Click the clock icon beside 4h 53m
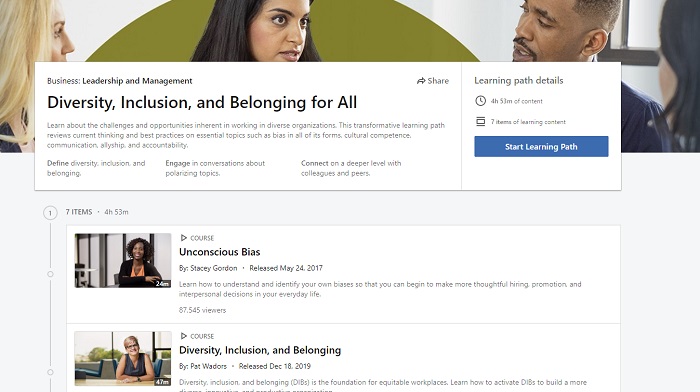Viewport: 700px width, 392px height. [x=480, y=101]
